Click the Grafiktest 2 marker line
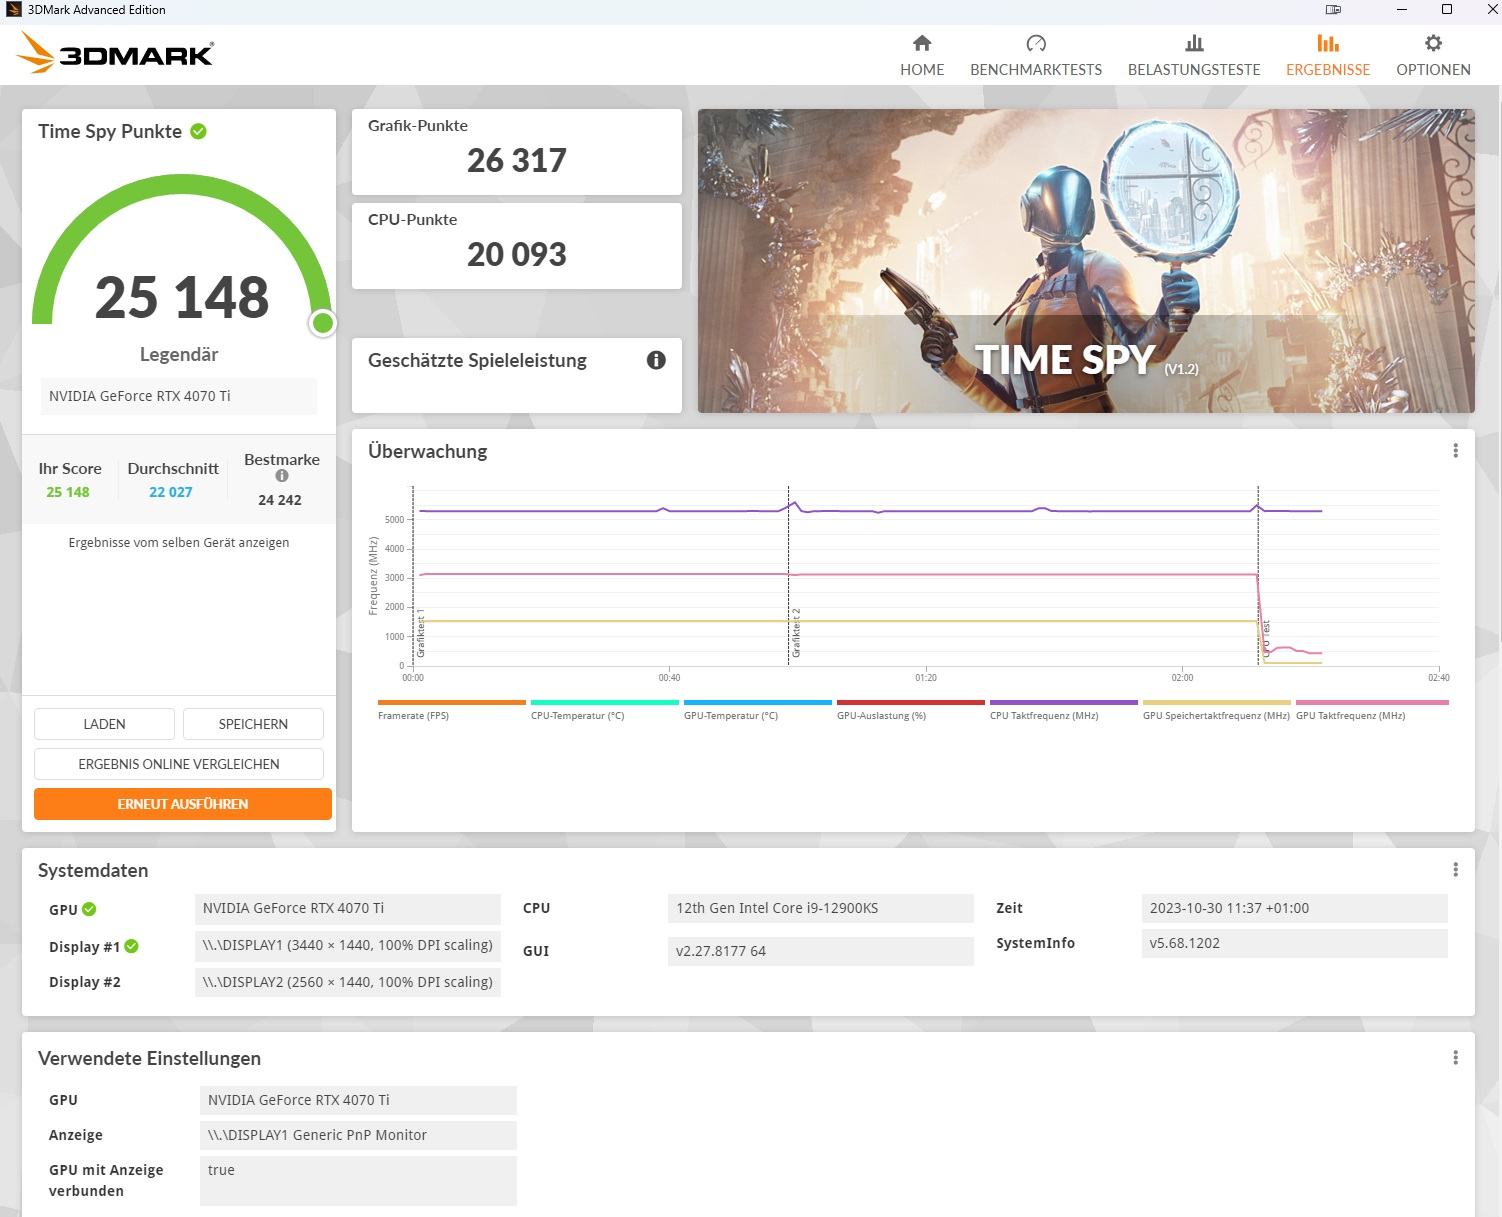Screen dimensions: 1502x1217 pos(789,576)
